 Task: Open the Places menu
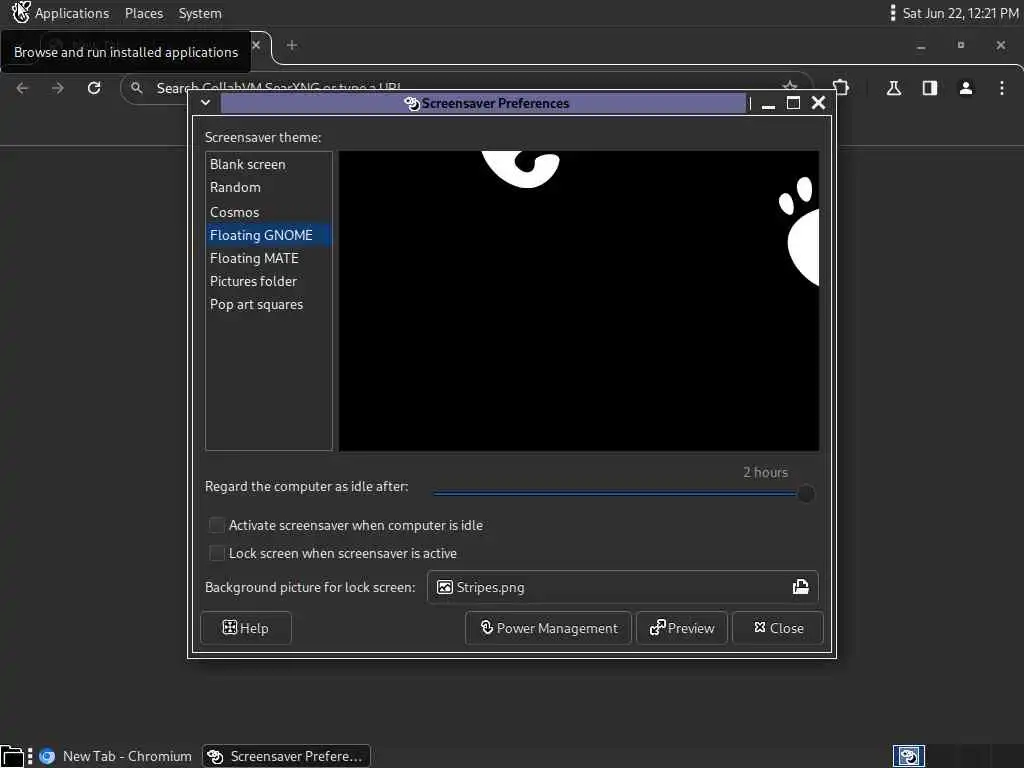pos(144,13)
